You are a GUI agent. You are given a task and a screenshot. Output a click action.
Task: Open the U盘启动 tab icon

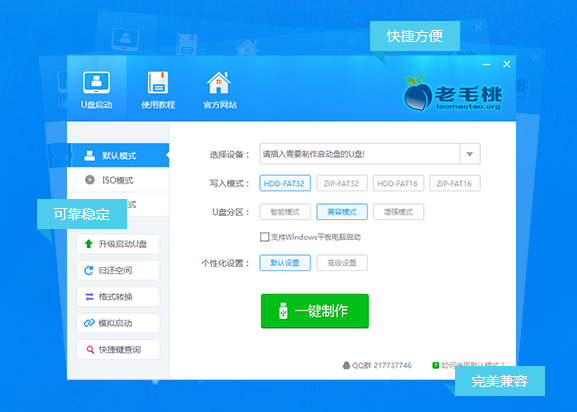[x=96, y=82]
